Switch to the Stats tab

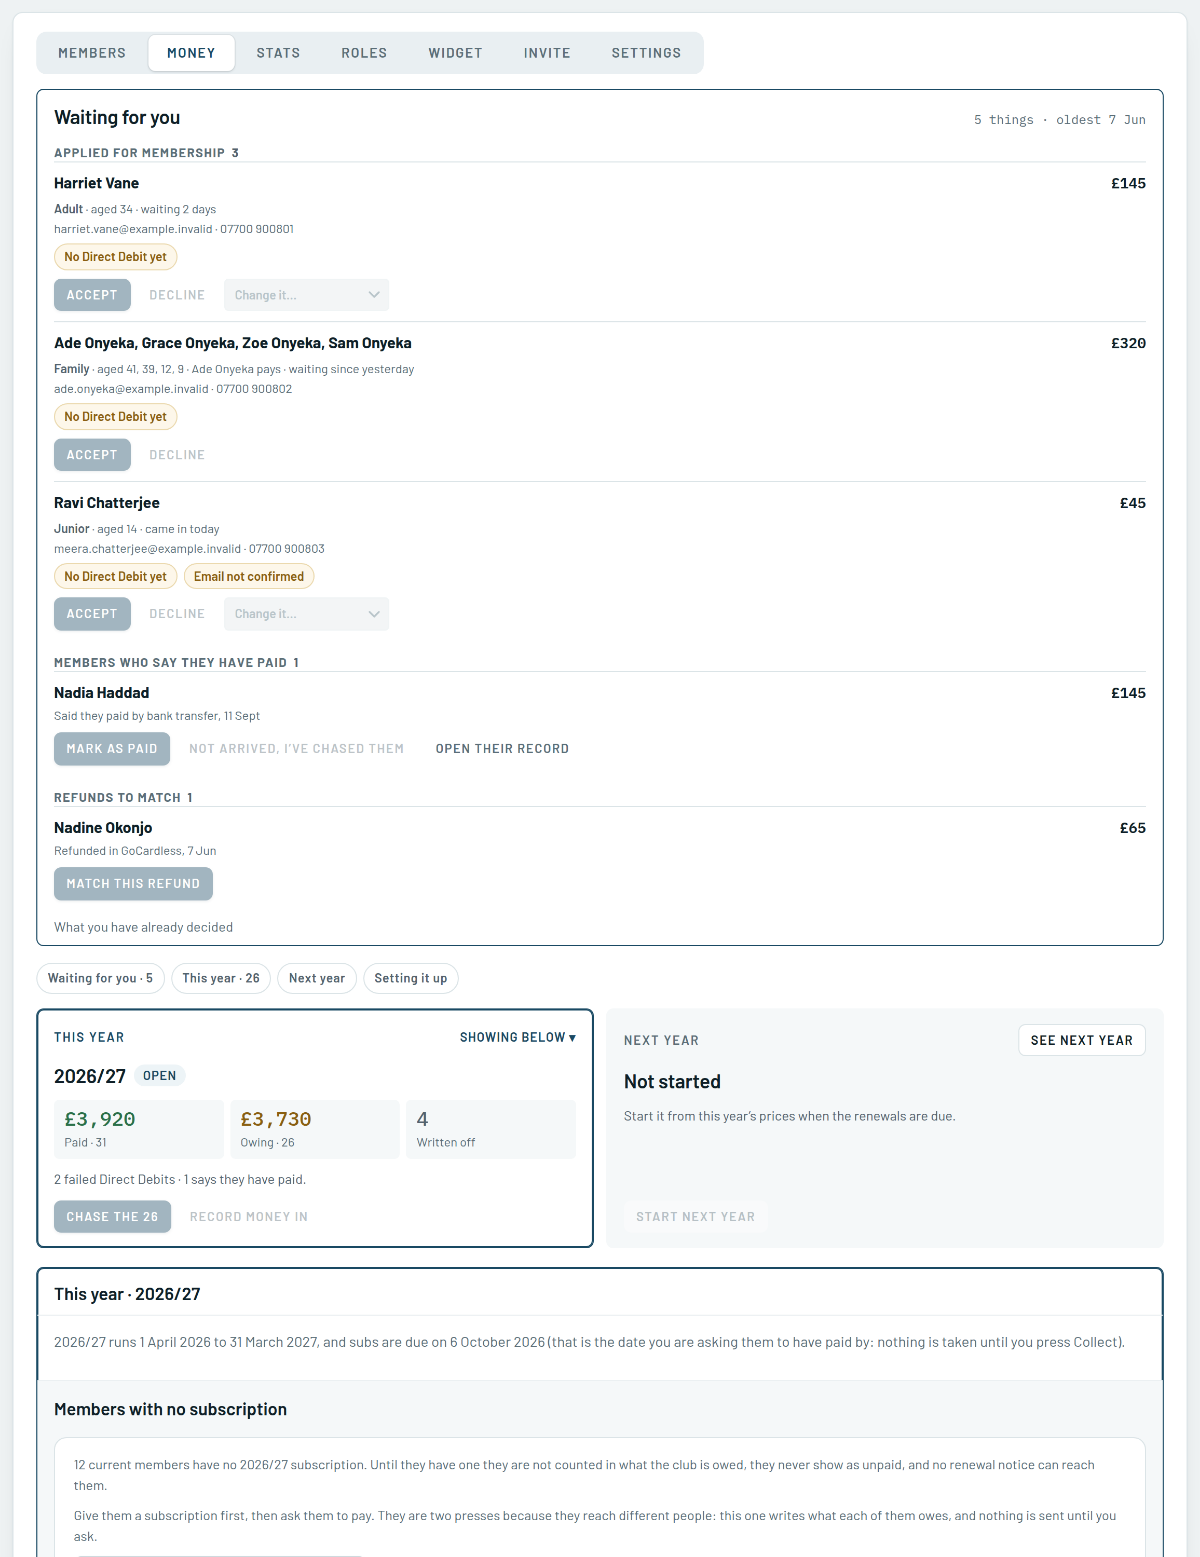click(278, 53)
